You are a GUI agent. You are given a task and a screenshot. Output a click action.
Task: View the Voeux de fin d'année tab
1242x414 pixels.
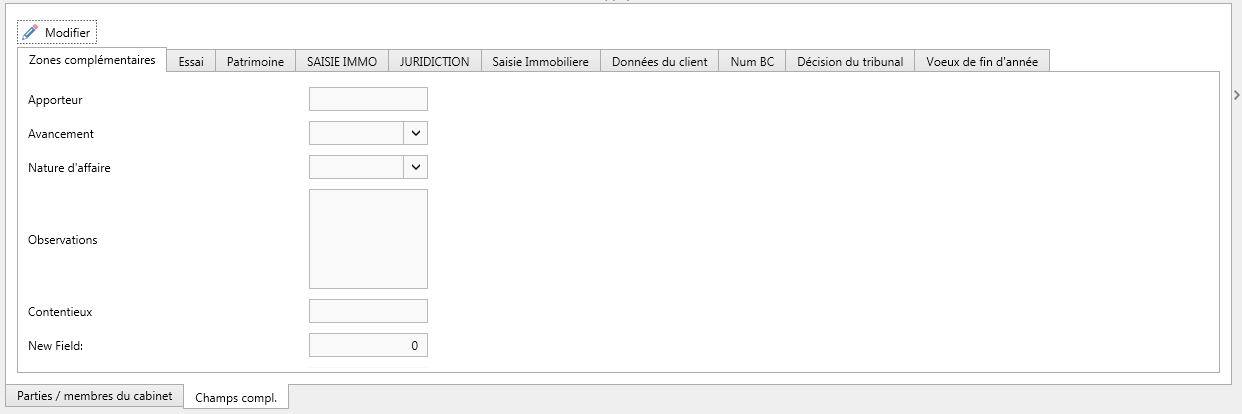click(x=981, y=61)
